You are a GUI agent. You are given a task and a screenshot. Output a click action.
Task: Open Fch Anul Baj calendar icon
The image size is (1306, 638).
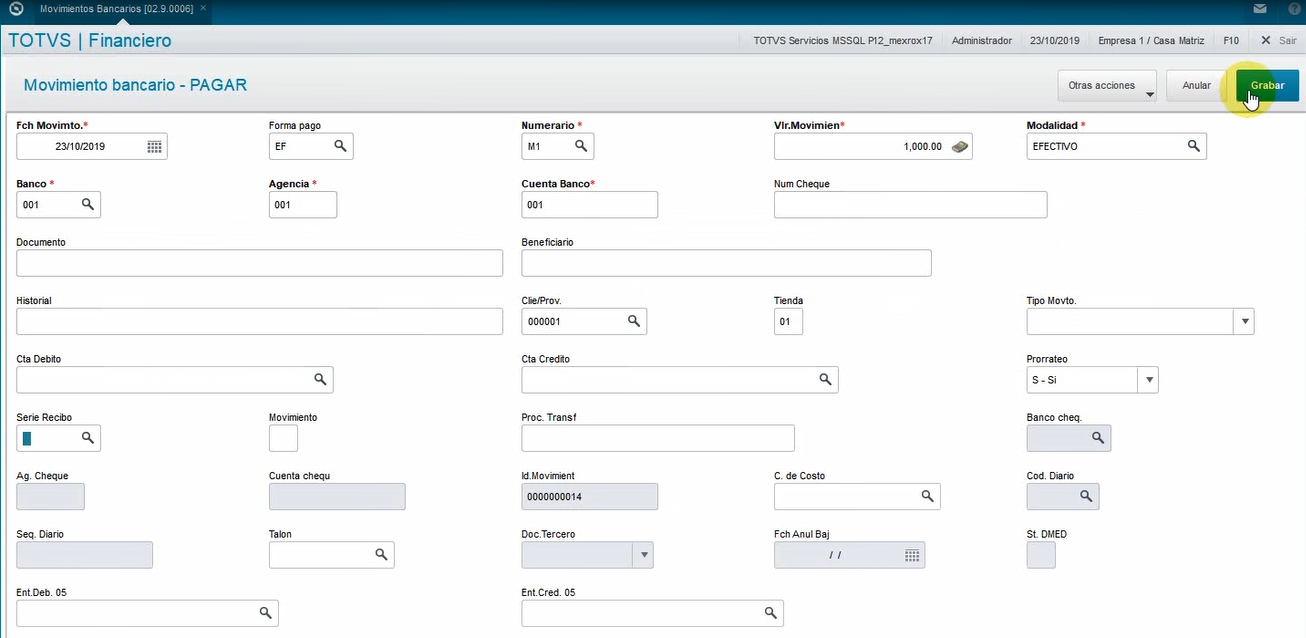[912, 554]
